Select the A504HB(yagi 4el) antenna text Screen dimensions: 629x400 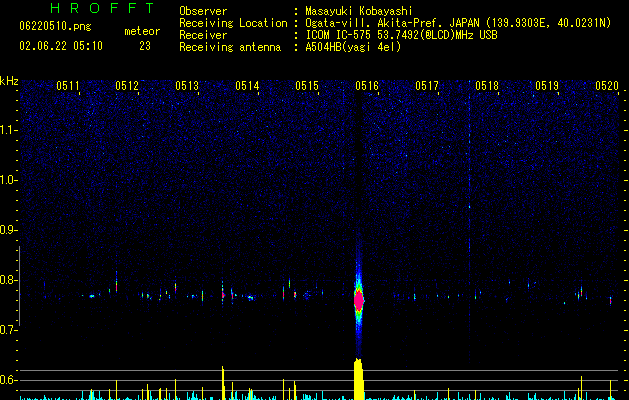(x=353, y=47)
